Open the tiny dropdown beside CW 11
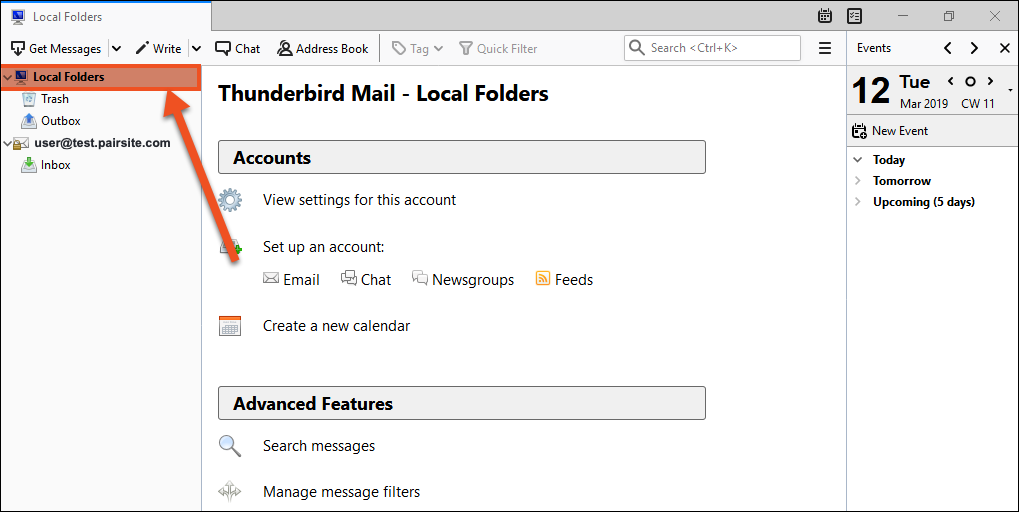 [x=1011, y=90]
